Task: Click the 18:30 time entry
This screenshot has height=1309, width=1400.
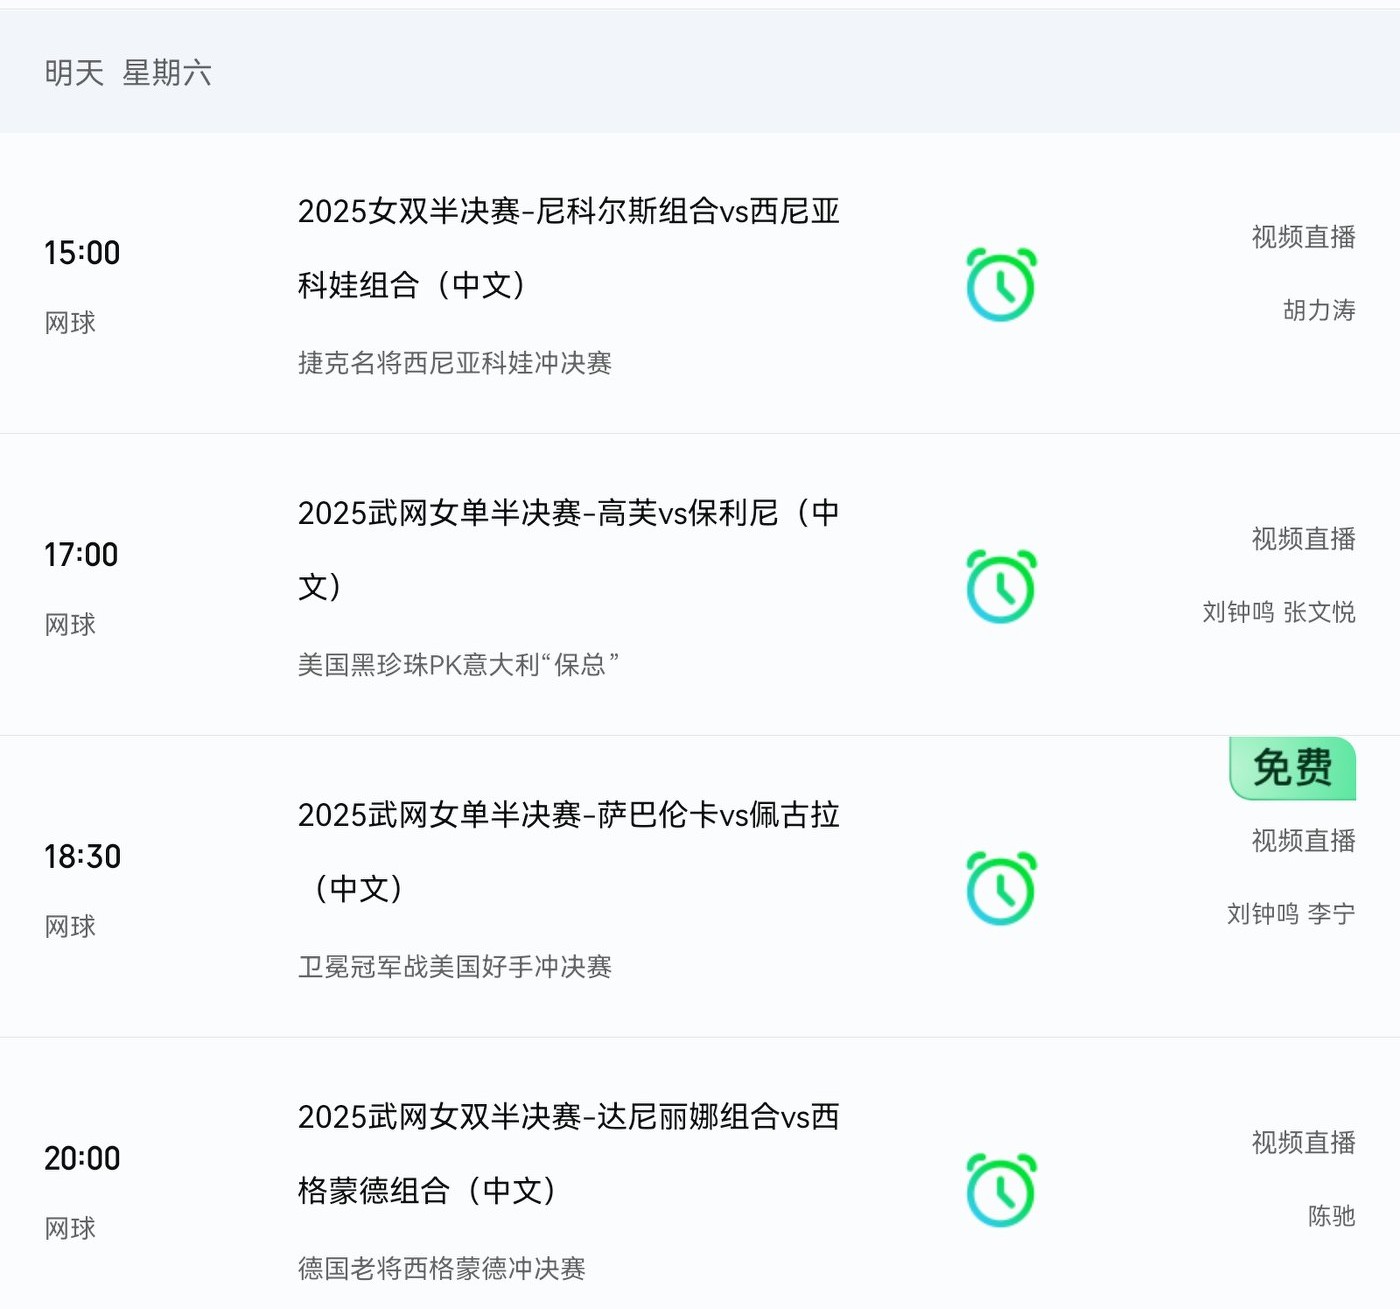Action: (82, 857)
